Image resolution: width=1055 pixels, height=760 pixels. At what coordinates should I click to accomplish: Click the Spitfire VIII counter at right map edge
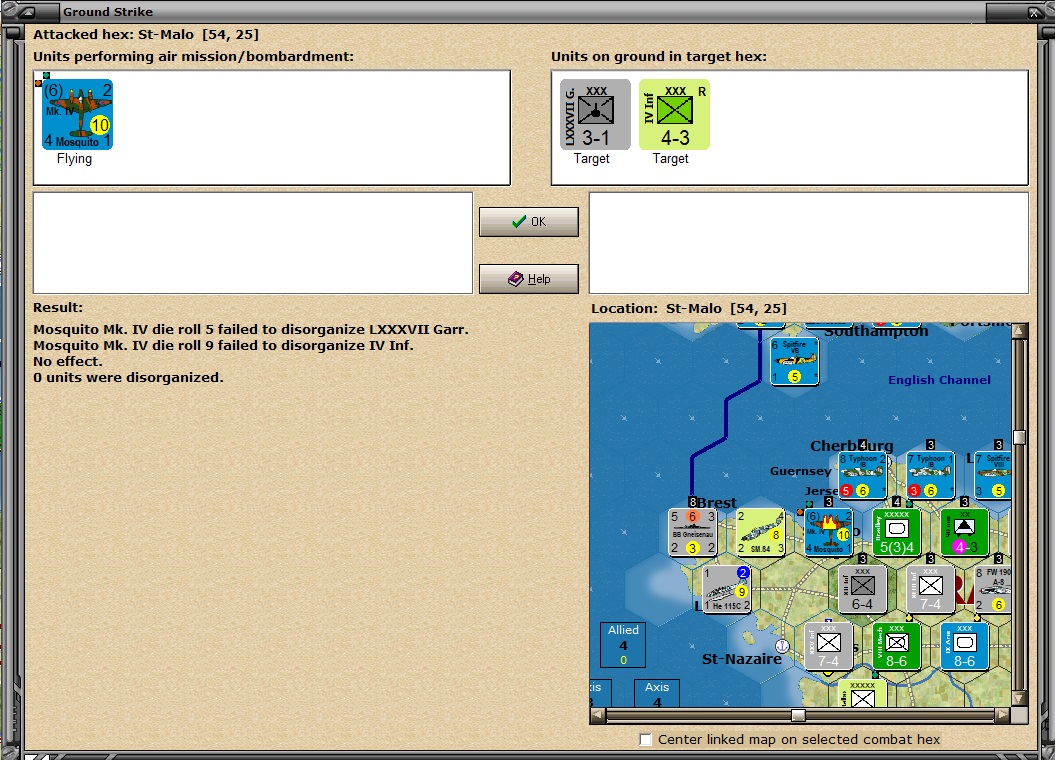(993, 476)
